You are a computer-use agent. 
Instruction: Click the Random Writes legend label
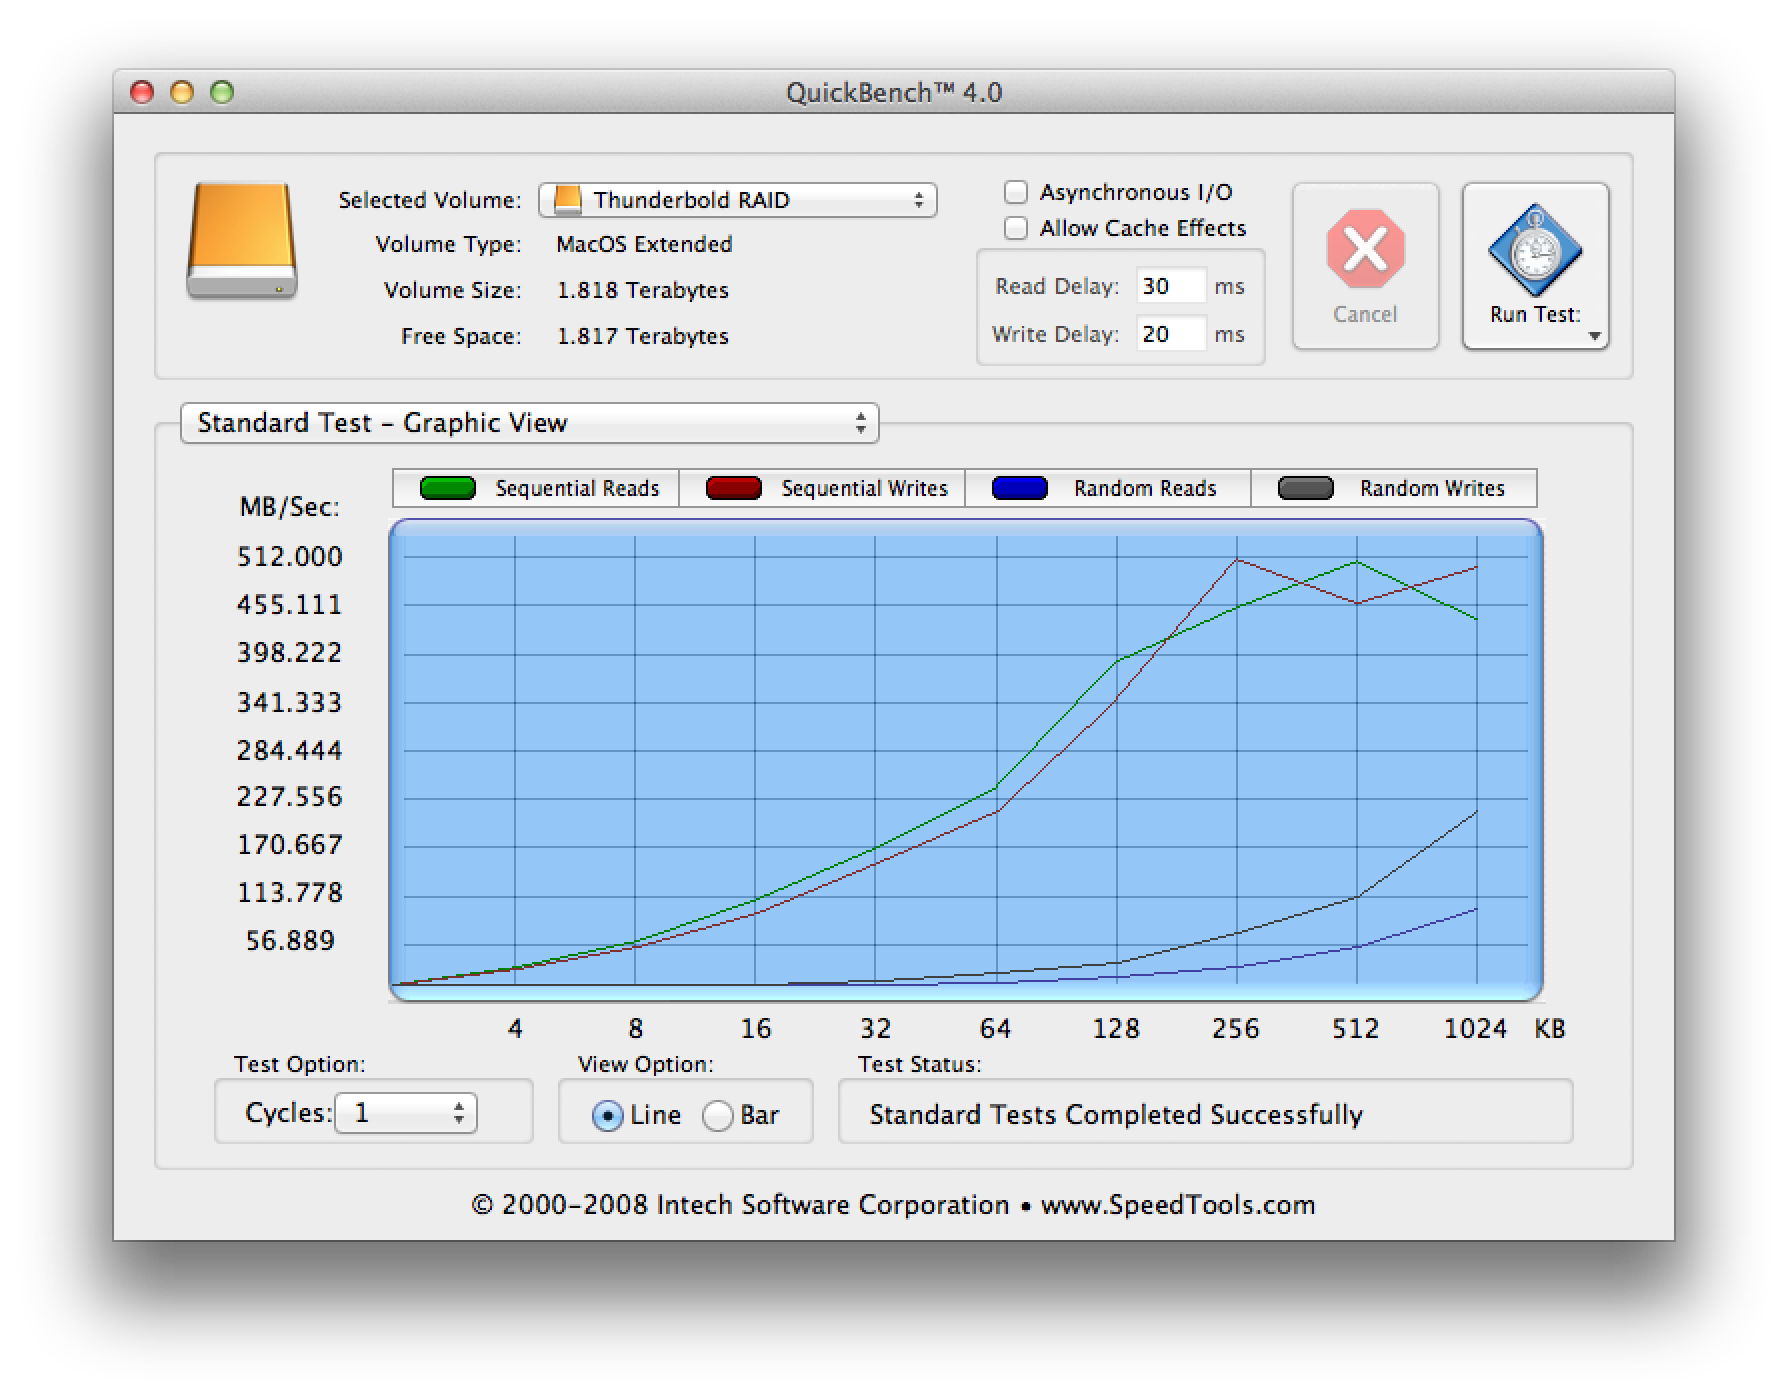1432,488
